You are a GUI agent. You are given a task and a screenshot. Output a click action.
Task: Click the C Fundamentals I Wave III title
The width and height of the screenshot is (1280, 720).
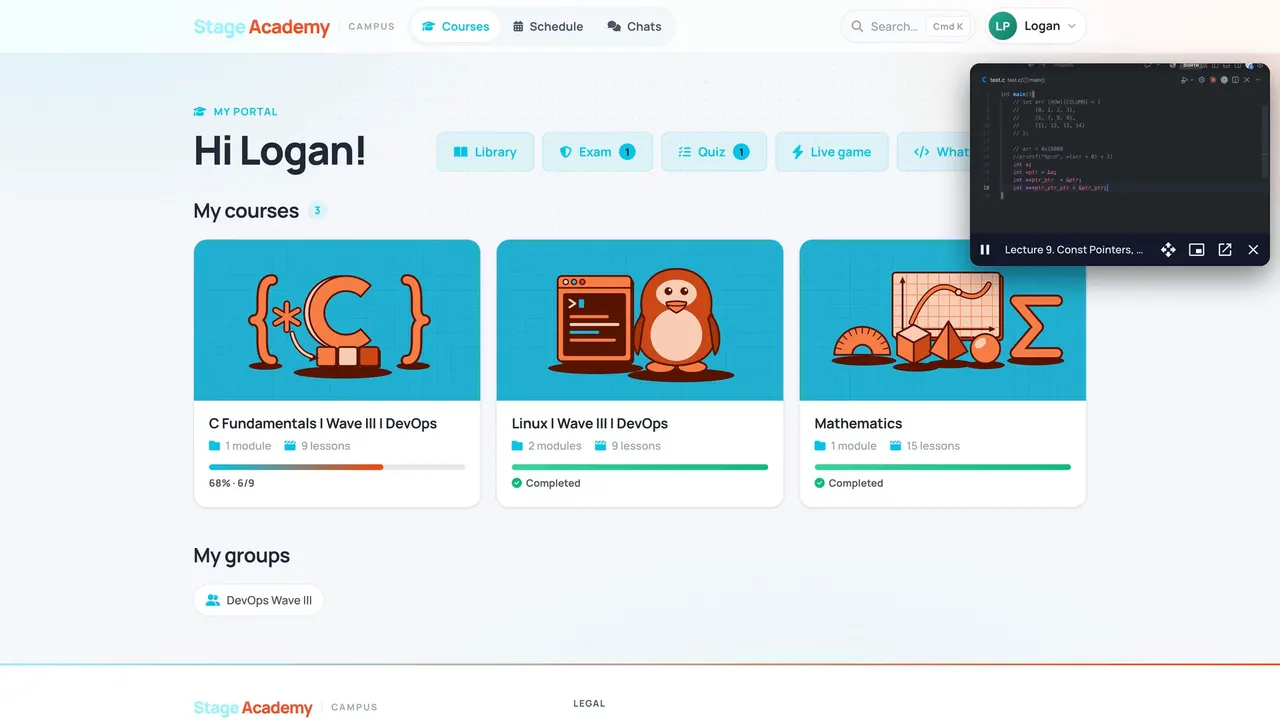click(323, 423)
